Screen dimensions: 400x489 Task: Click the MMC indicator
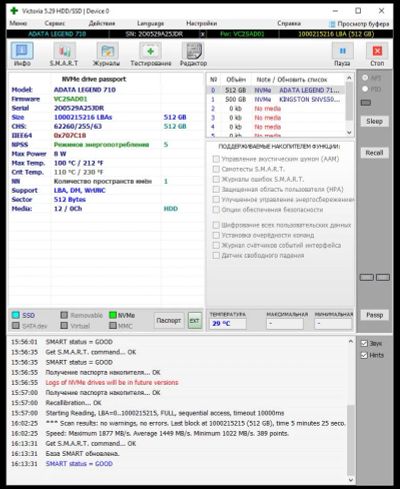[x=113, y=326]
